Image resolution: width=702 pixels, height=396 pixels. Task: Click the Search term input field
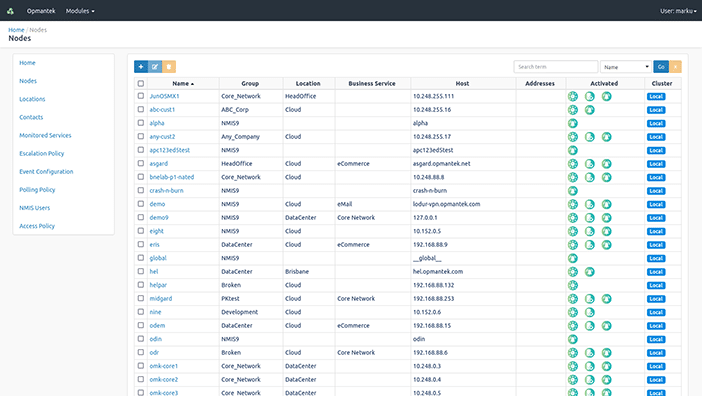(556, 67)
